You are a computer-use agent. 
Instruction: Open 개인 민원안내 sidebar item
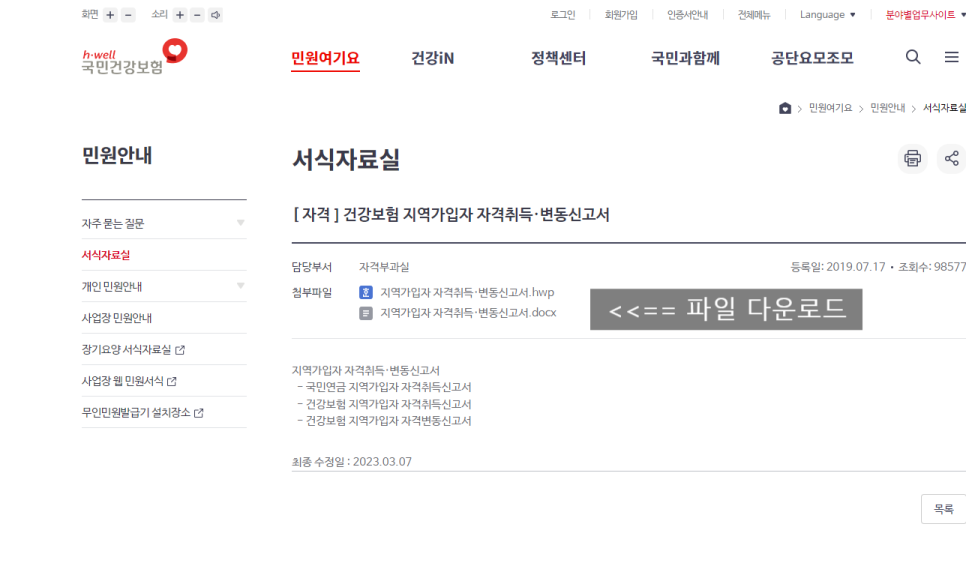point(112,287)
